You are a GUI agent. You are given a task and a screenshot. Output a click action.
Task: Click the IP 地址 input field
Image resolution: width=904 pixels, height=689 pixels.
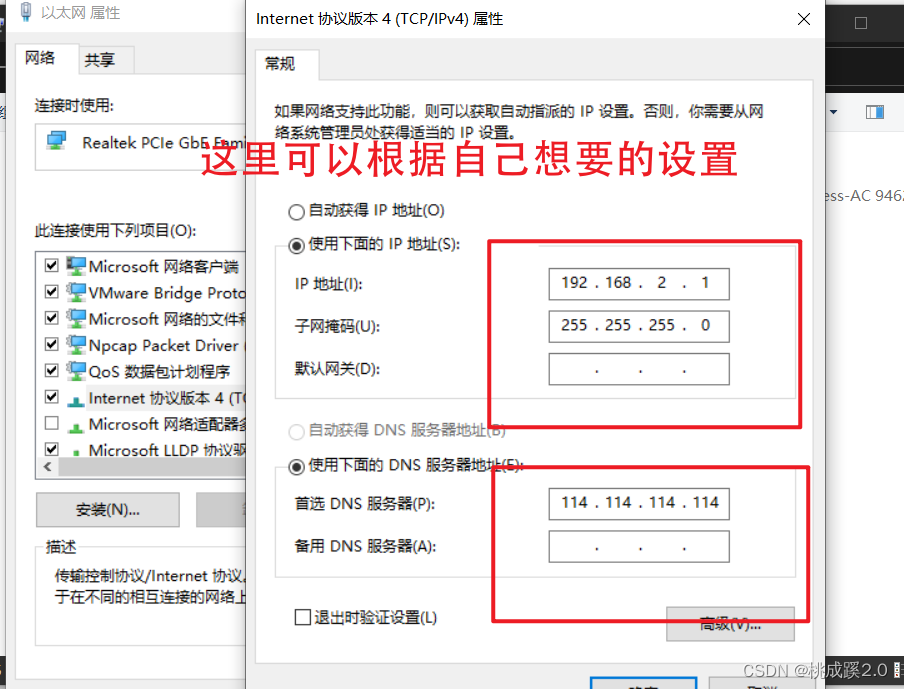pyautogui.click(x=639, y=284)
